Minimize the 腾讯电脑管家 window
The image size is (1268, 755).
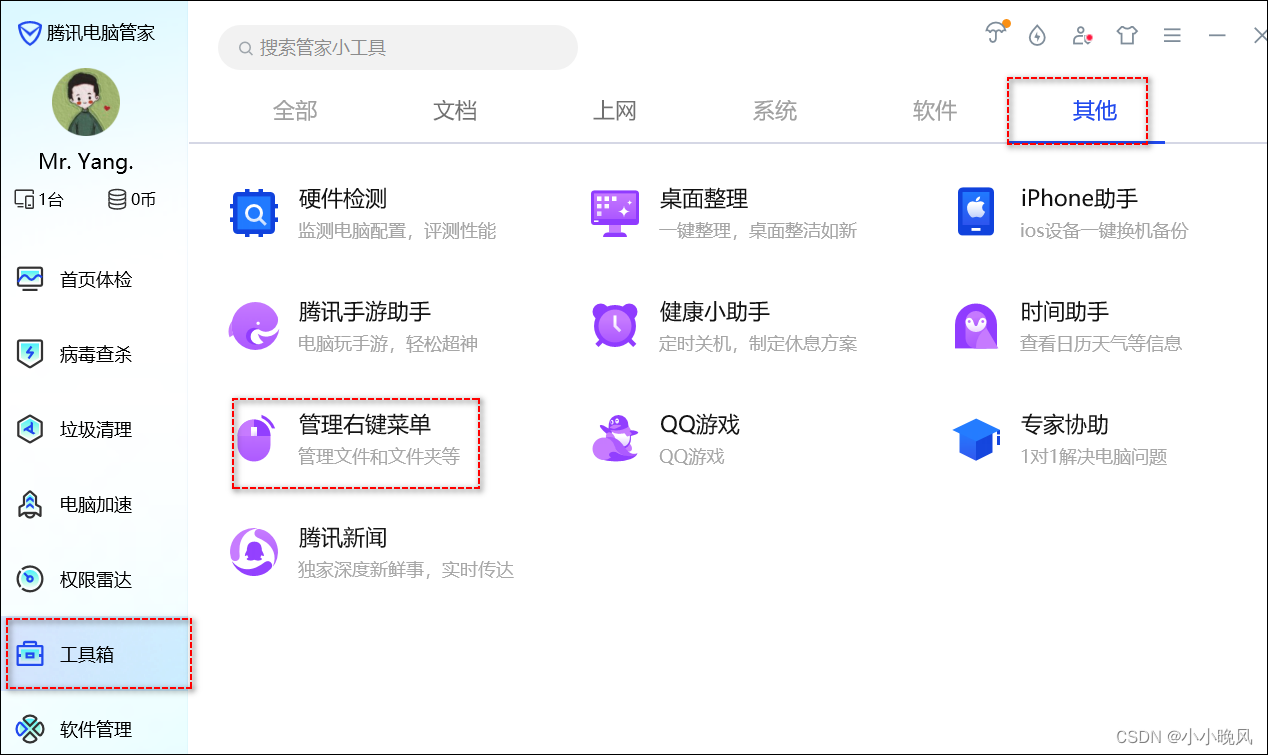[x=1217, y=35]
